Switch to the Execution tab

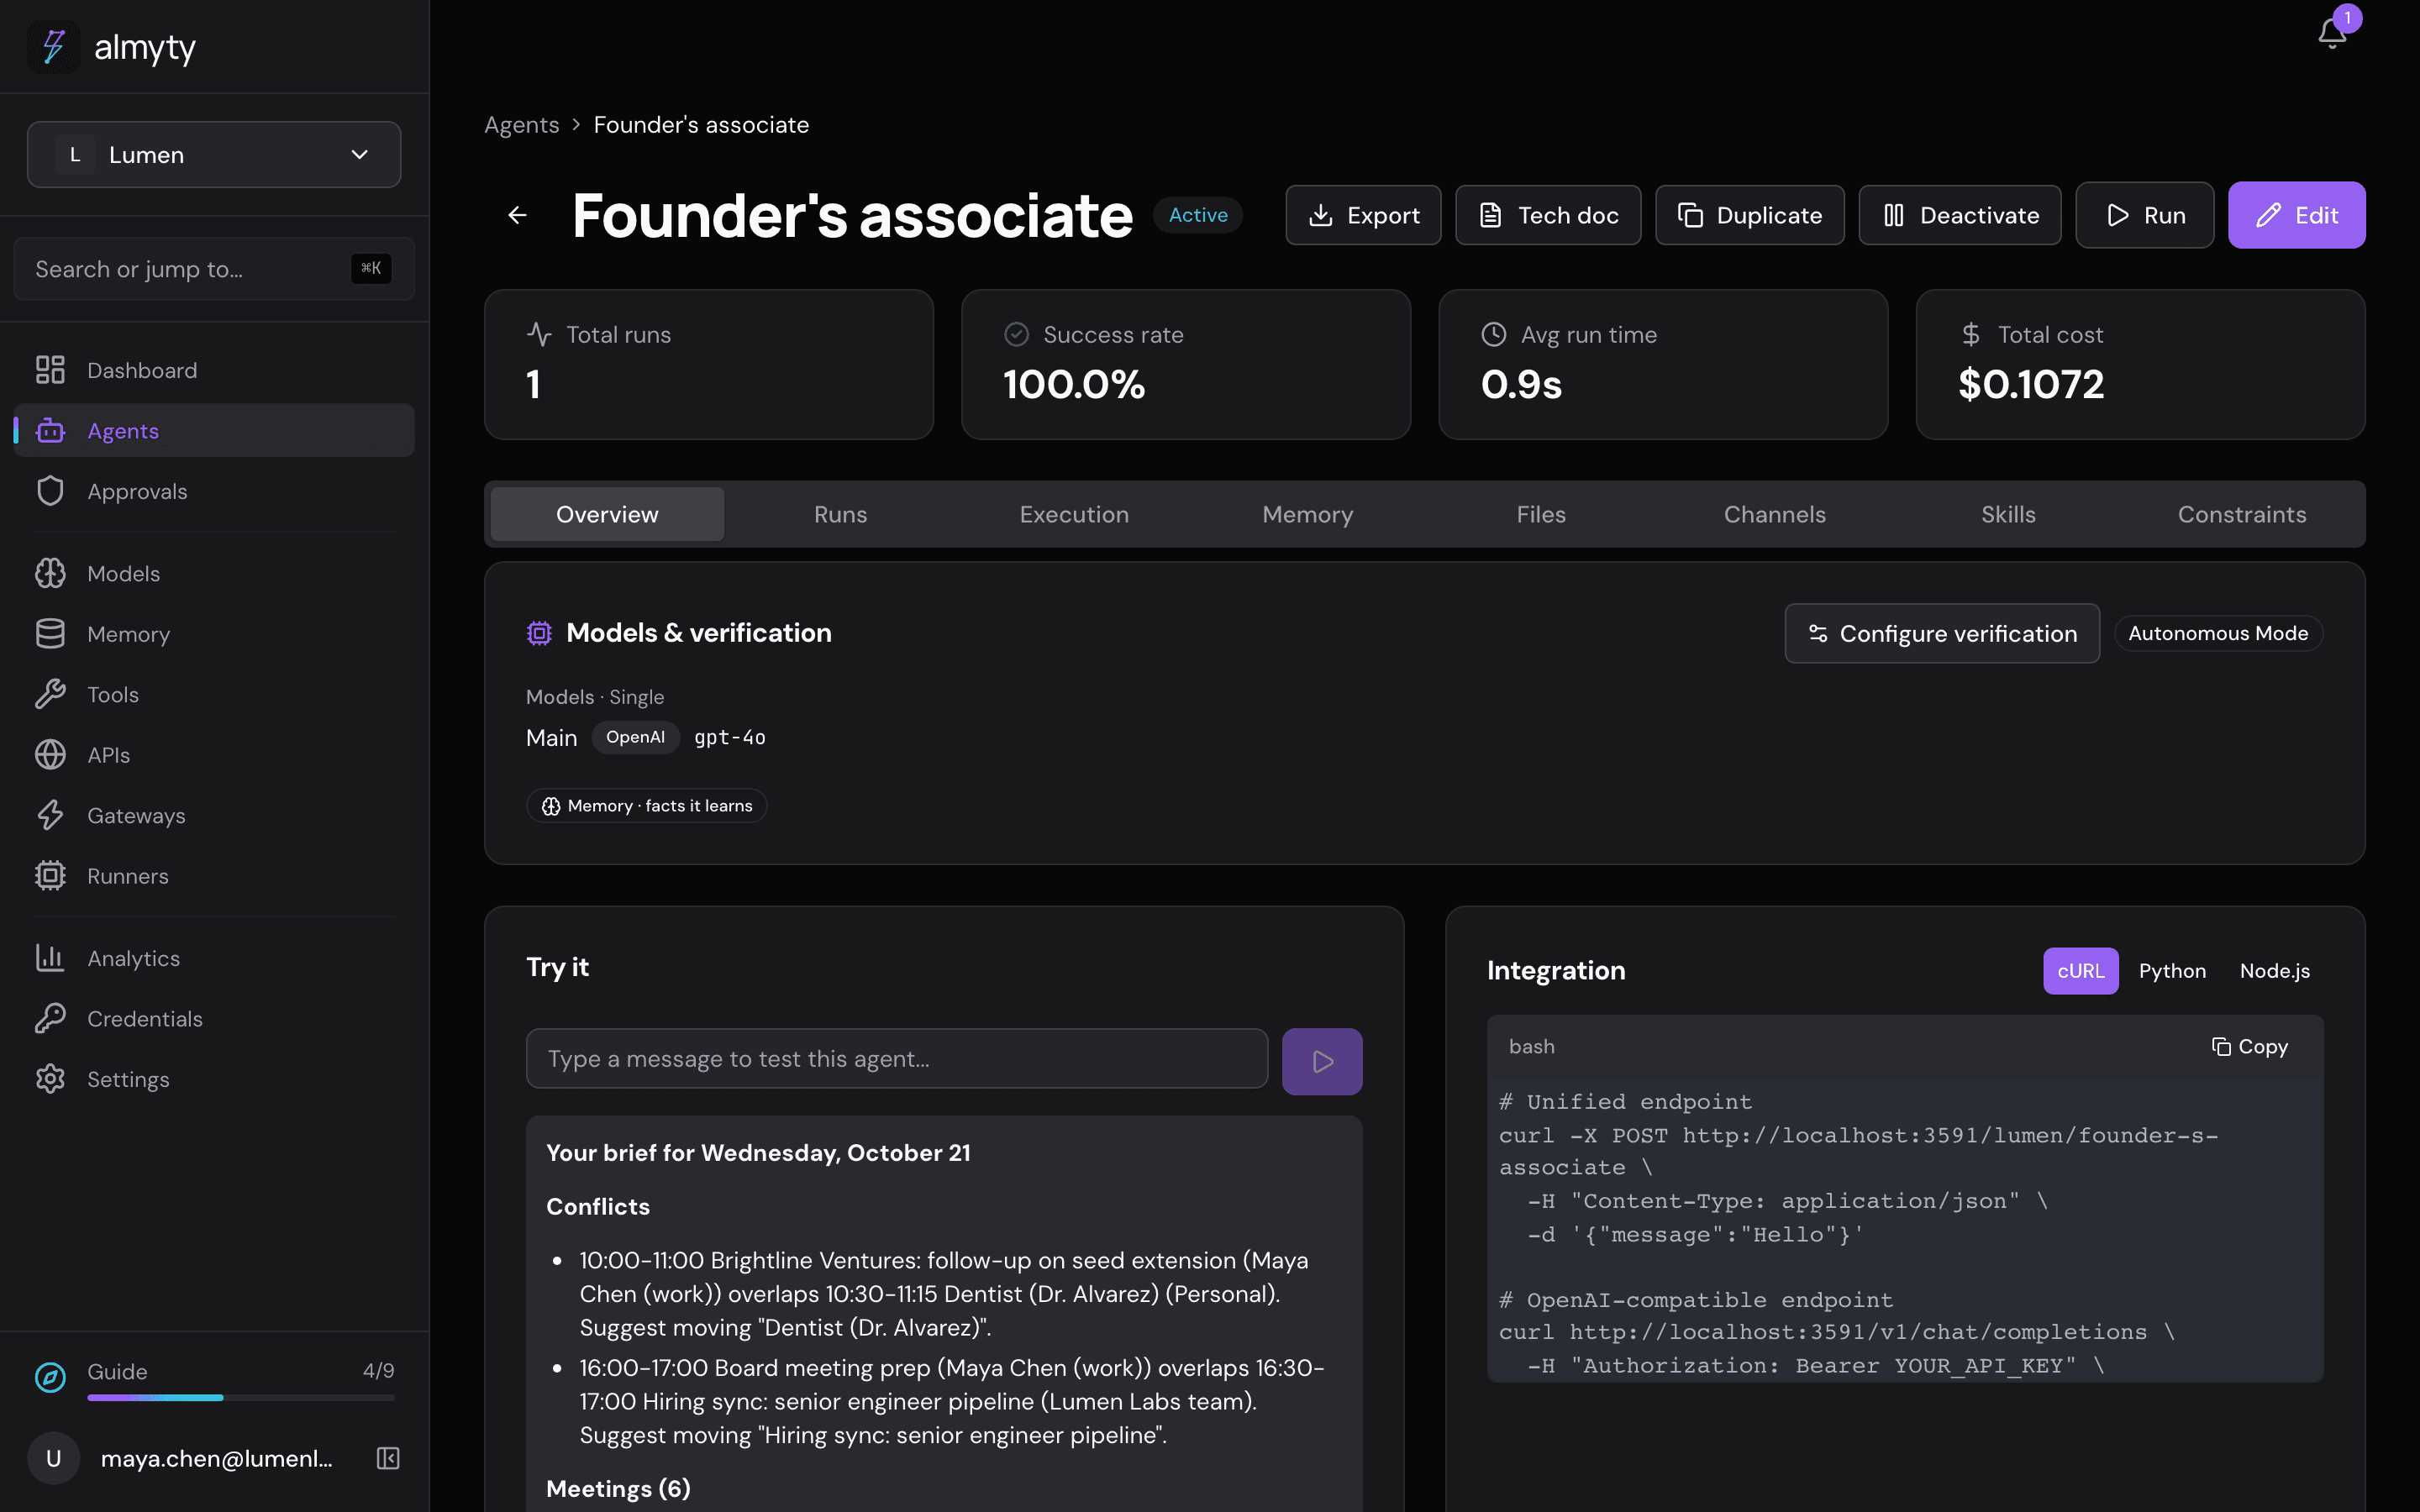(1074, 514)
